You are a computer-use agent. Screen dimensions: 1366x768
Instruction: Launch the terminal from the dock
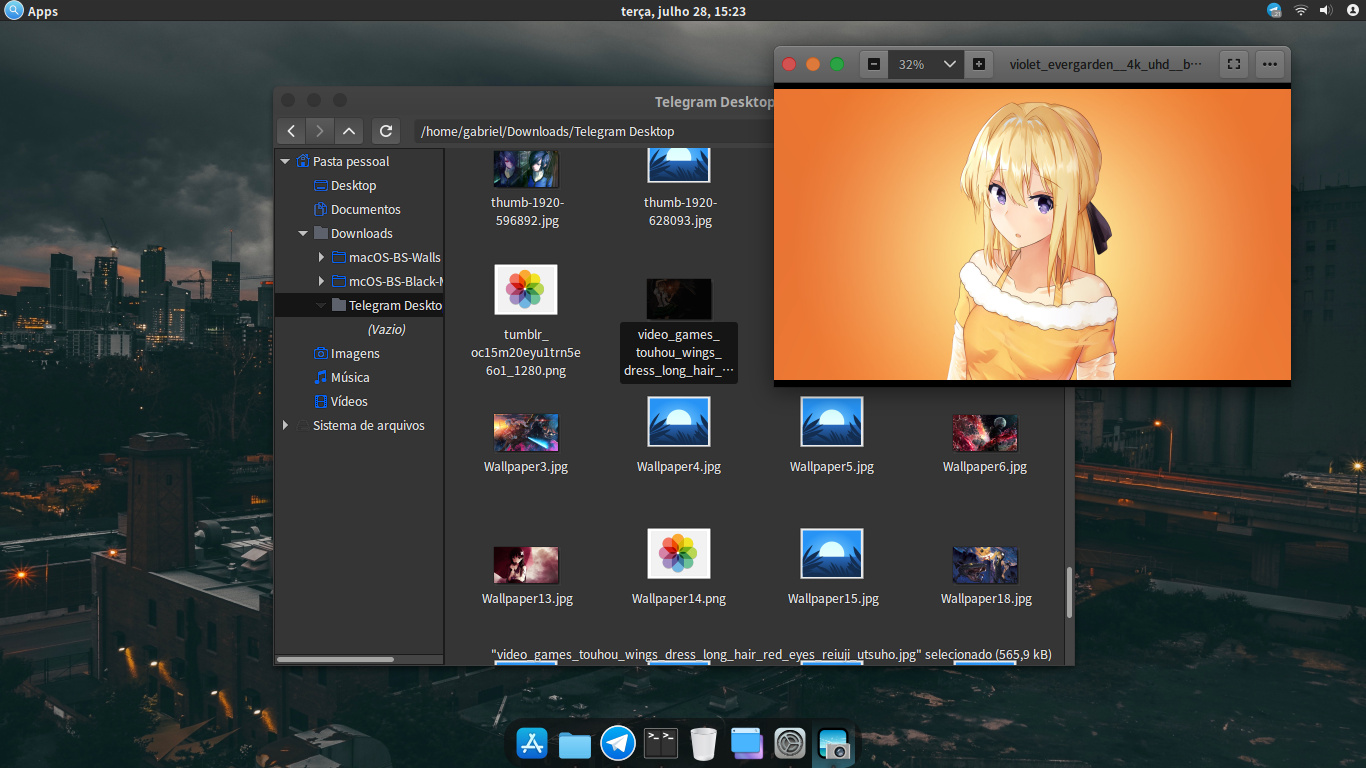(661, 743)
